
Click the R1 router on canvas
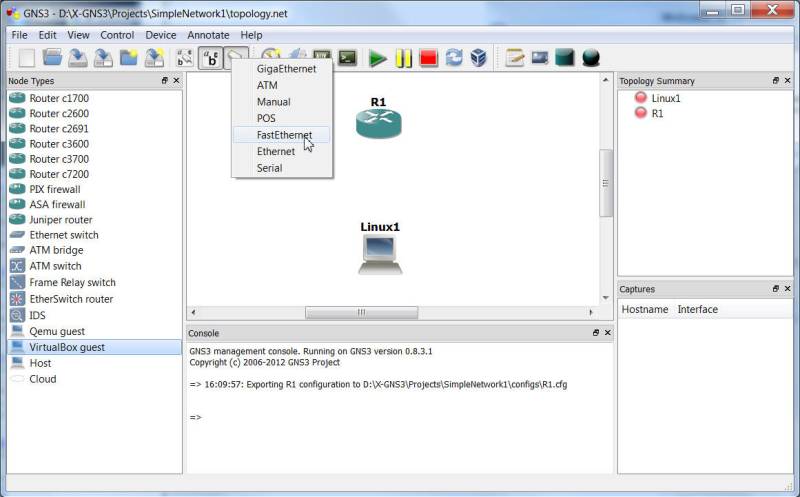click(x=379, y=123)
